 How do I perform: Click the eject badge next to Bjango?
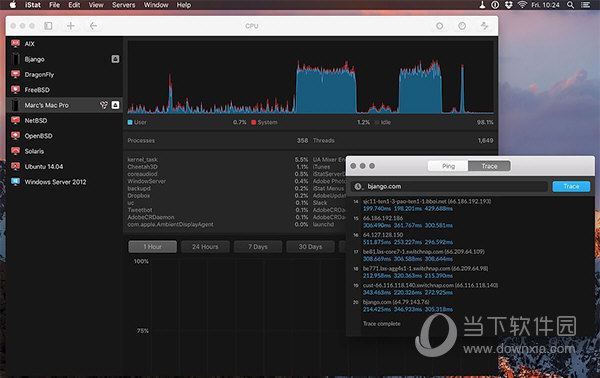(115, 59)
